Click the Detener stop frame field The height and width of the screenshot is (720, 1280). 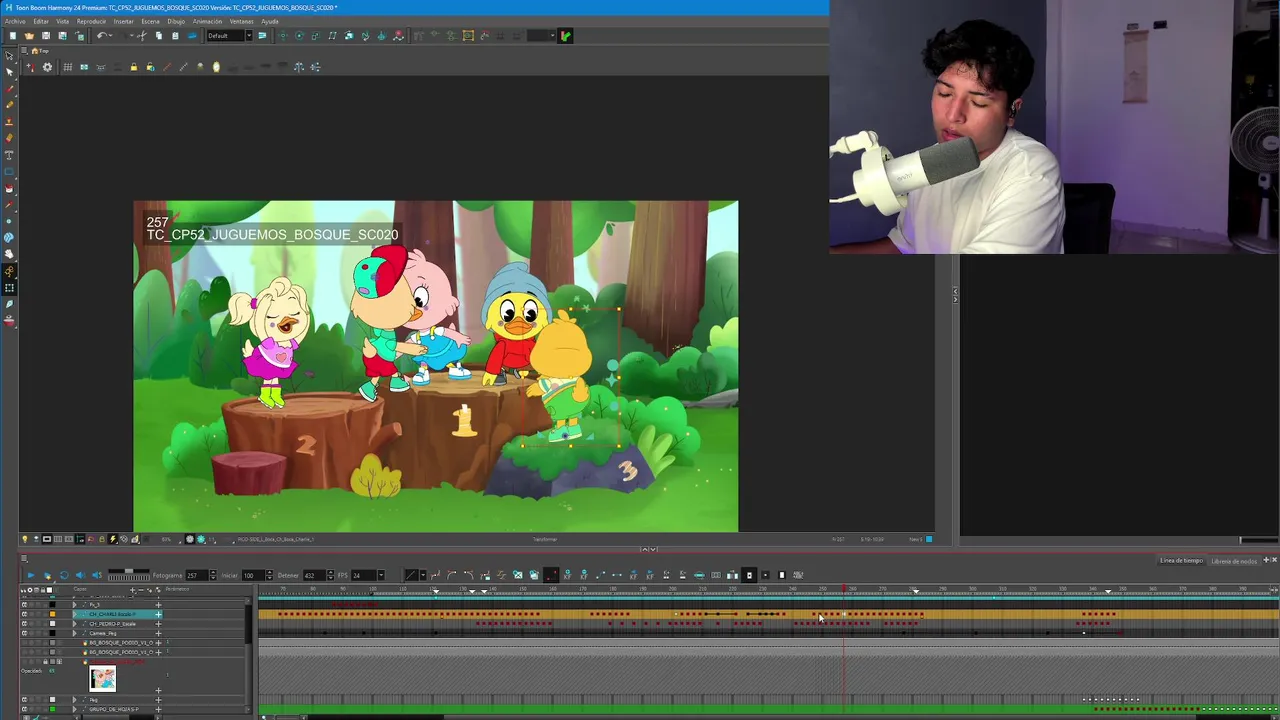(x=315, y=575)
